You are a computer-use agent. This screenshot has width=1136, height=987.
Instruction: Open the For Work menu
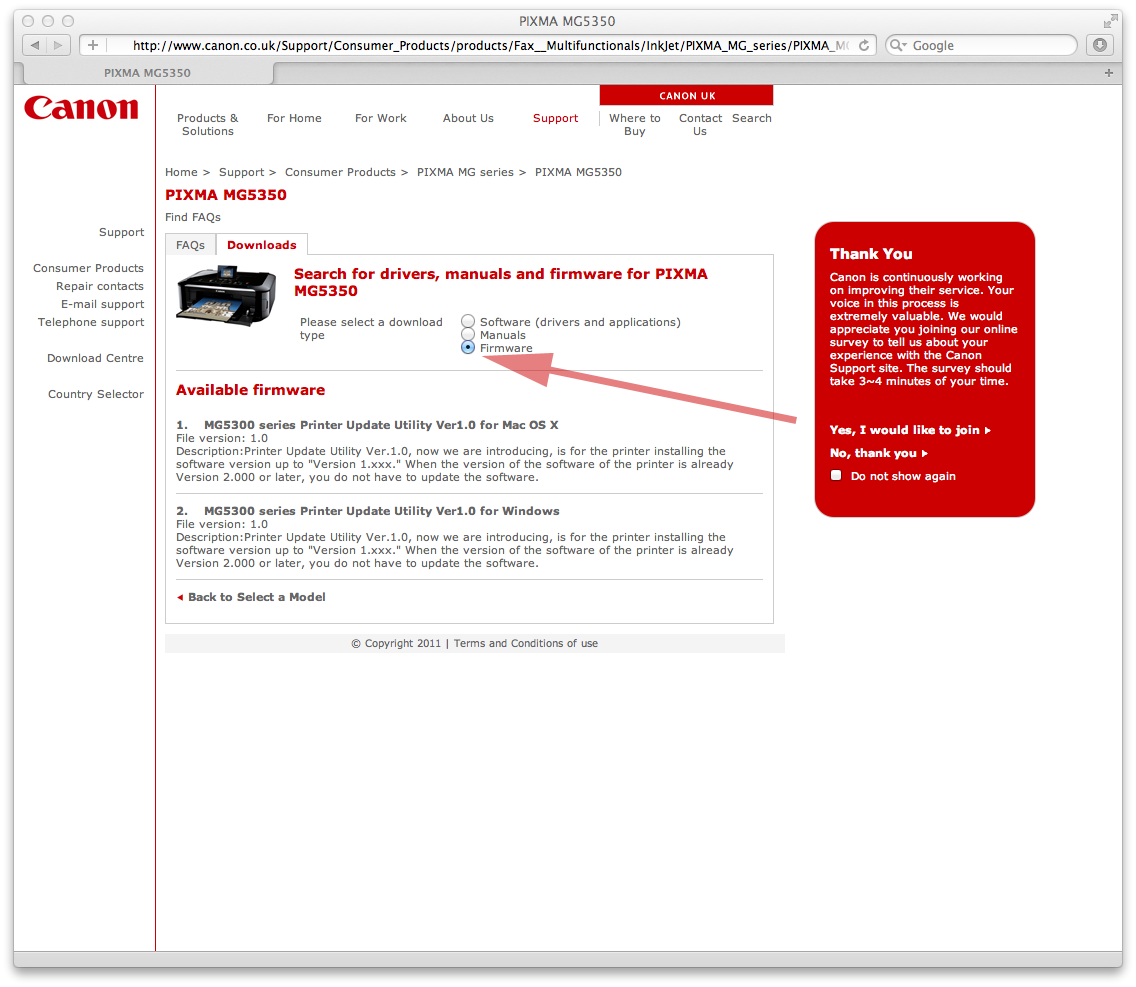[380, 118]
